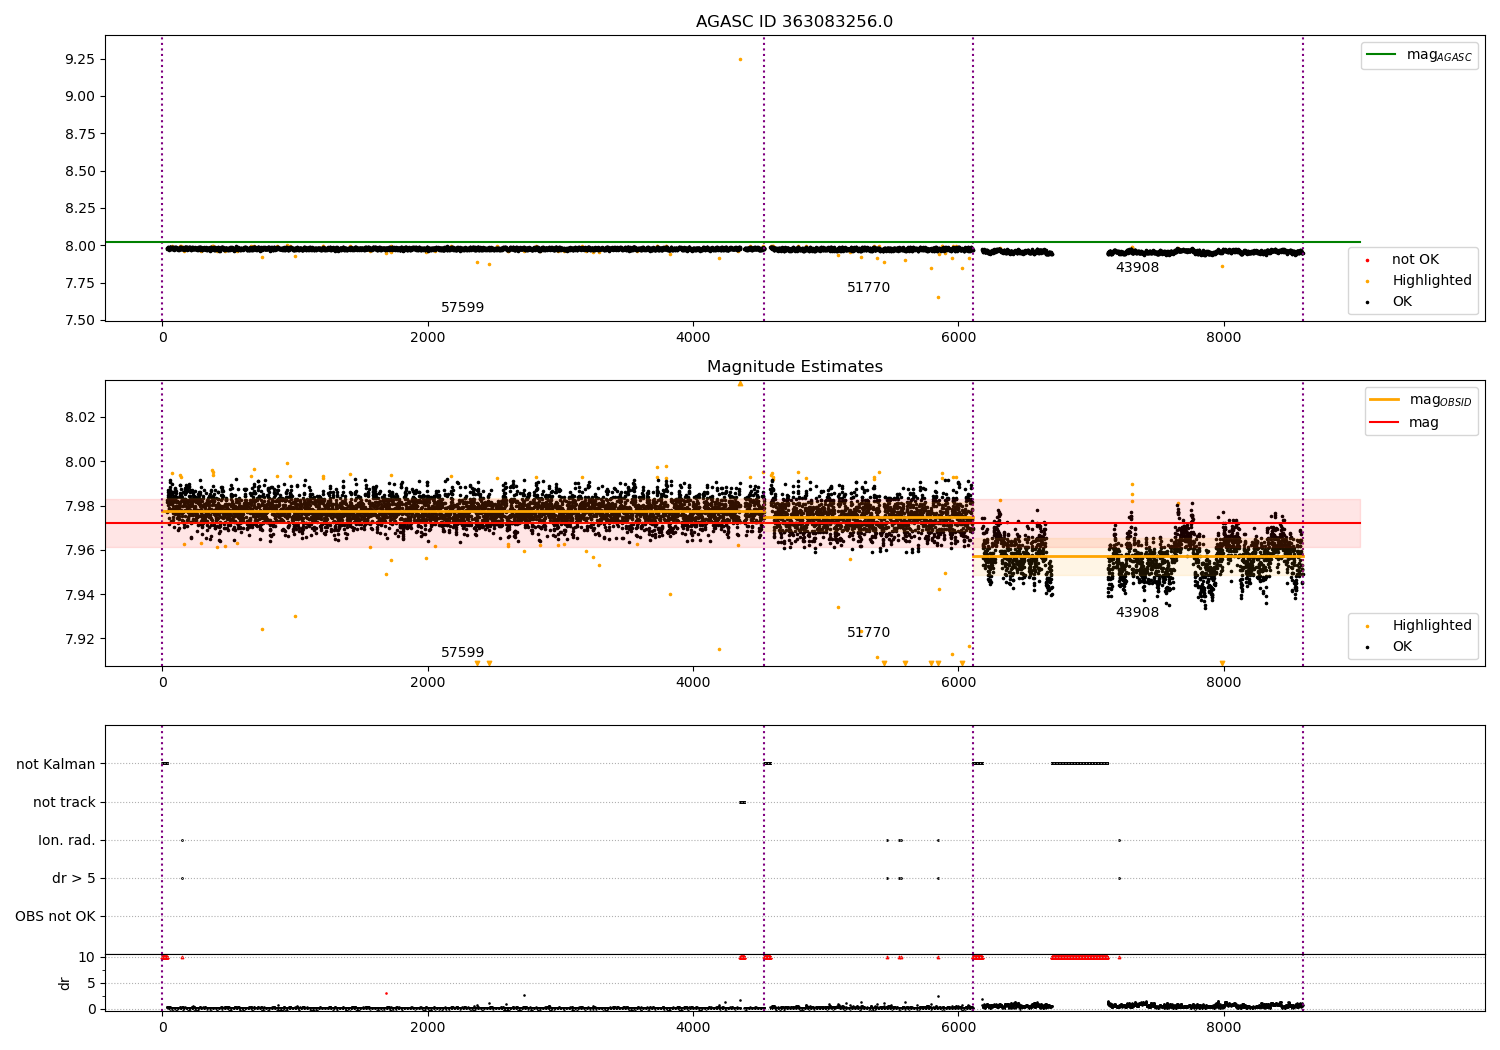Click the 'Magnitude Estimates' plot title
The image size is (1500, 1050).
[x=795, y=367]
